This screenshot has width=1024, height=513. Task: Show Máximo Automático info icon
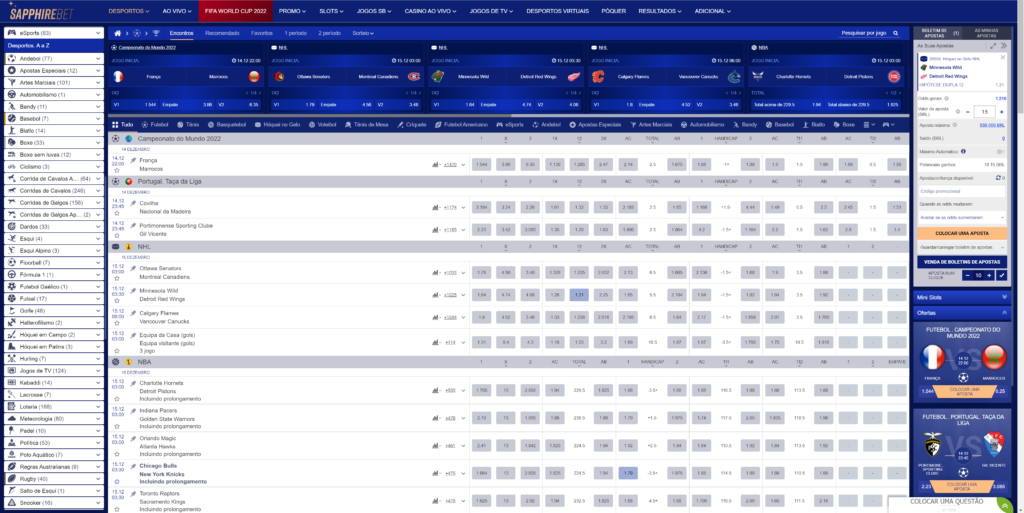point(963,151)
